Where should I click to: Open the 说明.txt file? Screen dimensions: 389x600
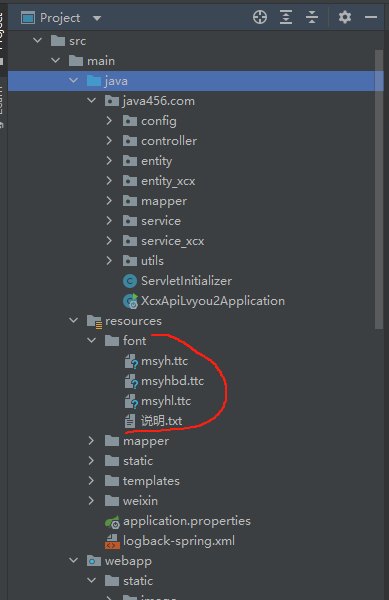click(161, 421)
